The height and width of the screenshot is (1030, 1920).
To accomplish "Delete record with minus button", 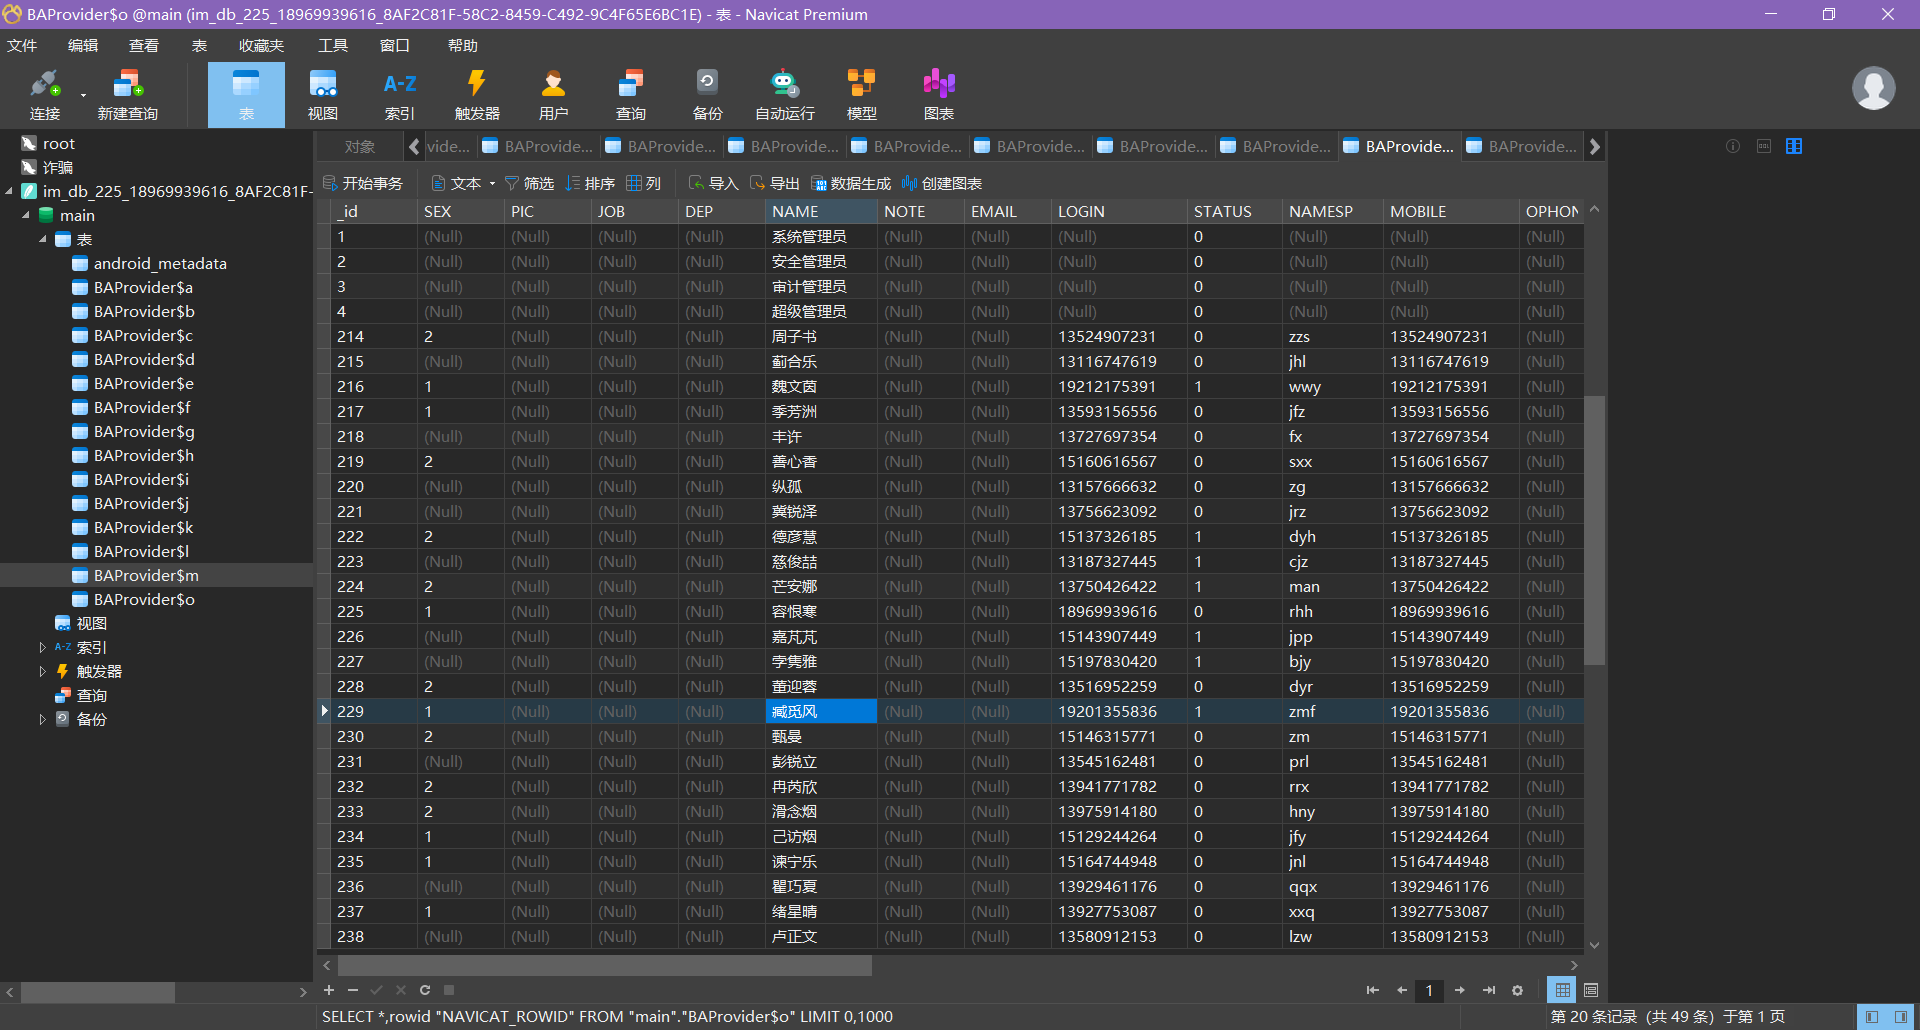I will point(353,990).
